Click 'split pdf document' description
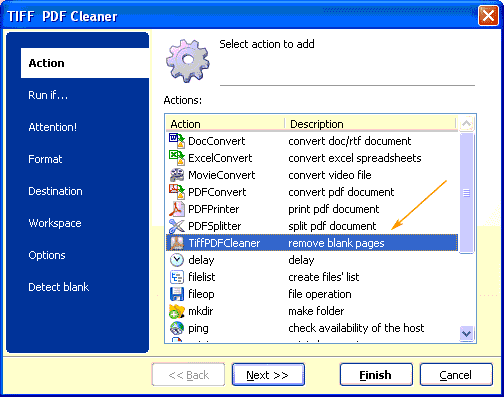Image resolution: width=504 pixels, height=397 pixels. click(332, 226)
